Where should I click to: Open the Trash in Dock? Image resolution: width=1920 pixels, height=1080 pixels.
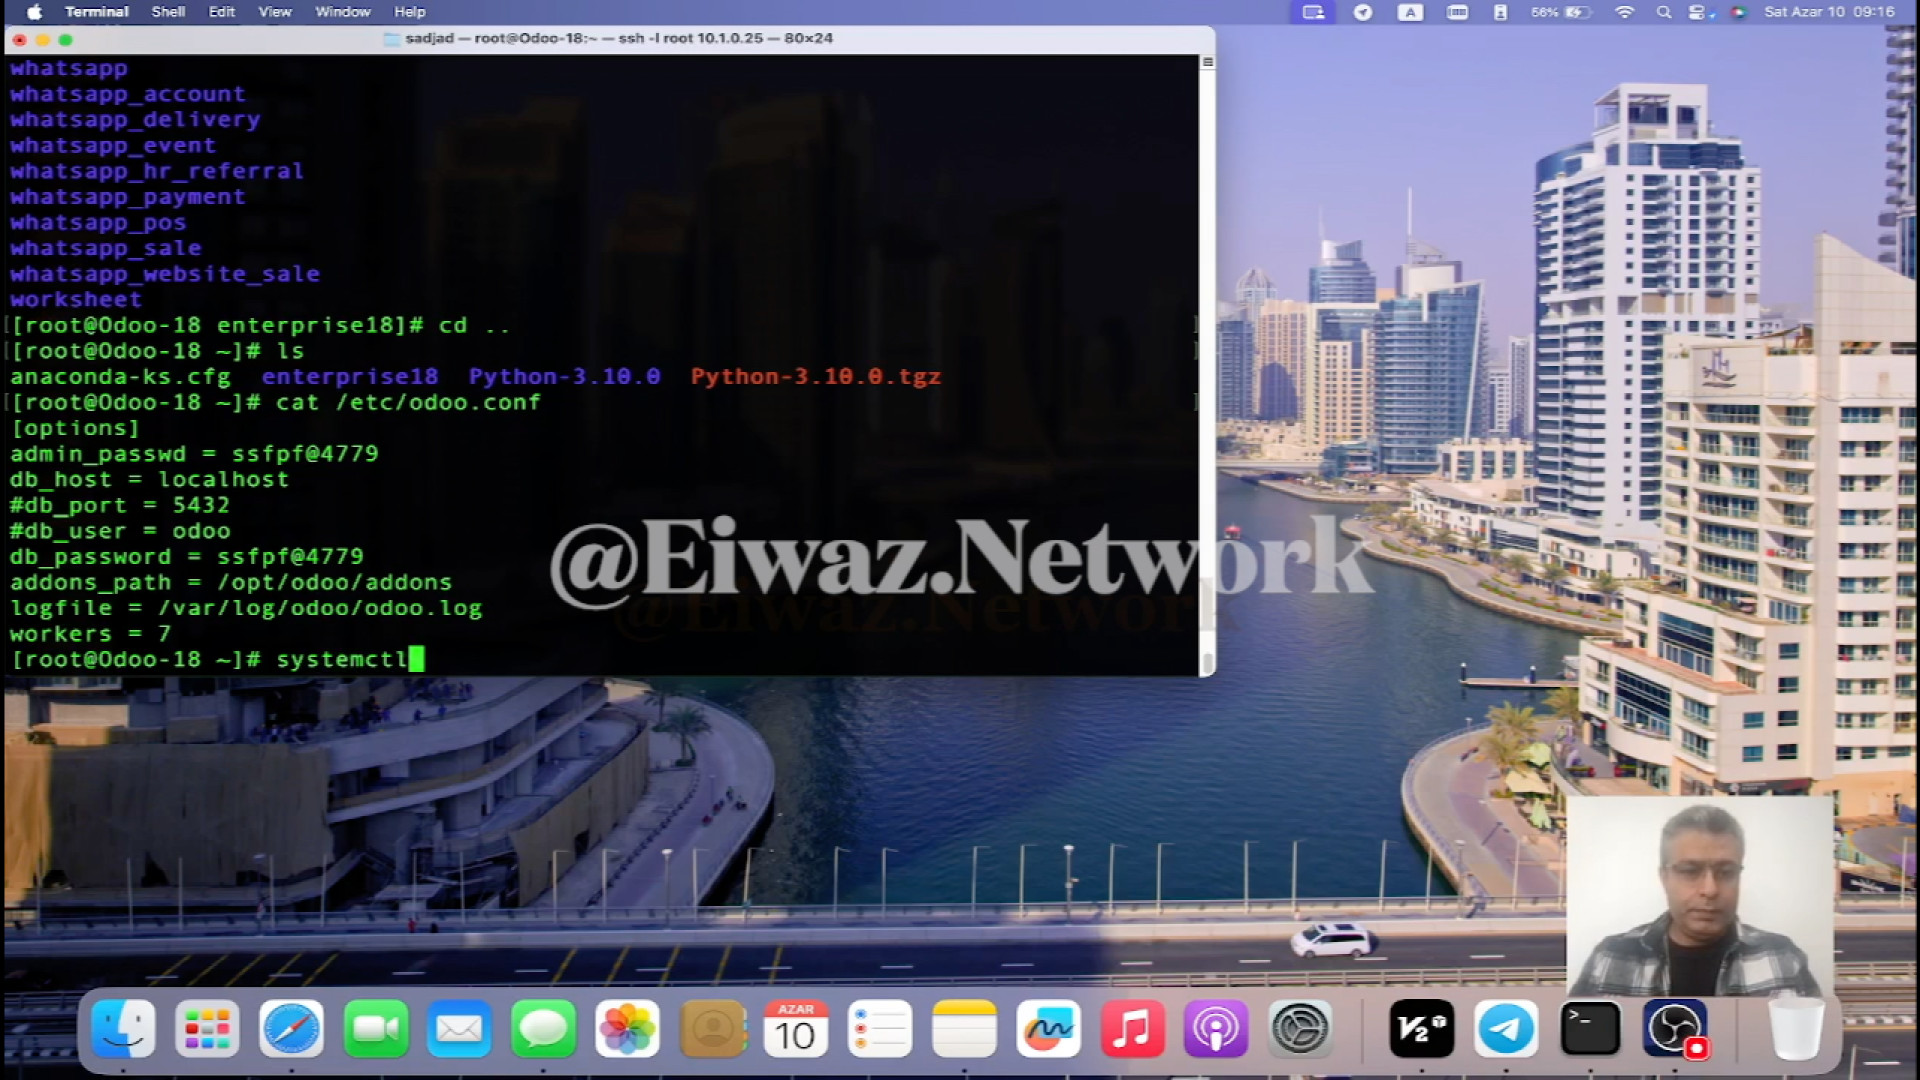(1795, 1028)
